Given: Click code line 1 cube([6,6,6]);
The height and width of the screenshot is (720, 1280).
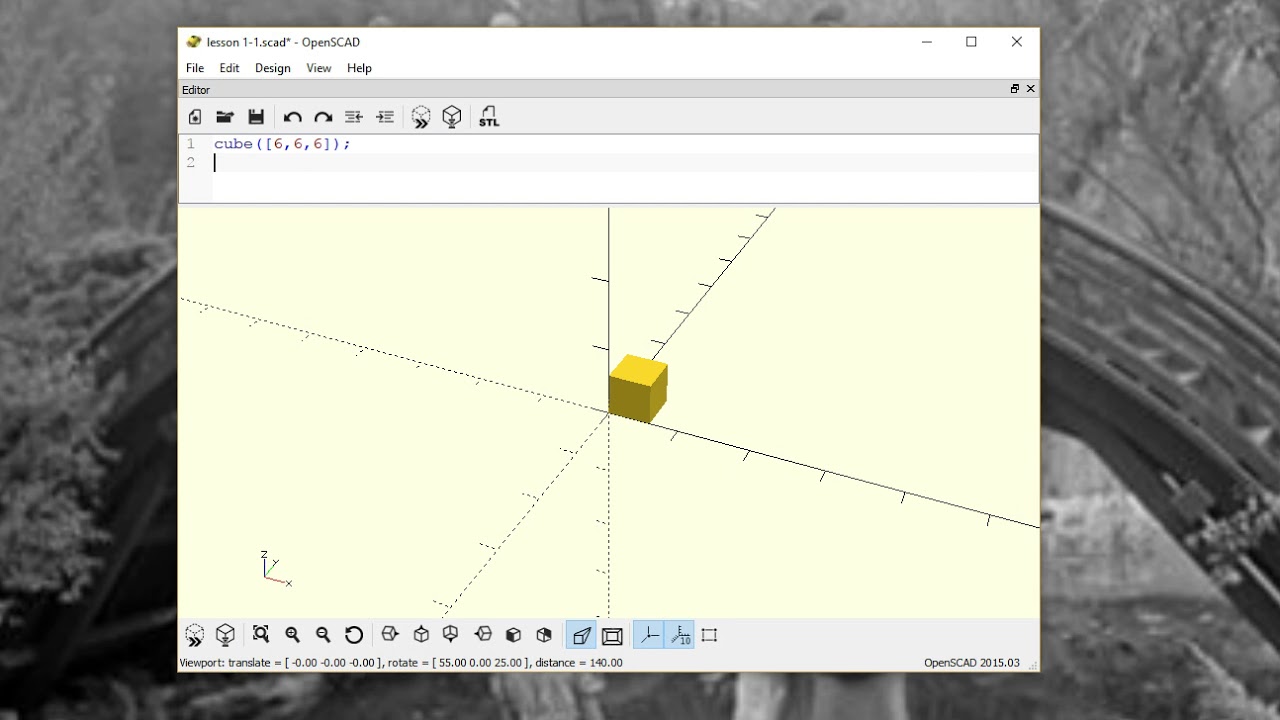Looking at the screenshot, I should click(x=282, y=144).
